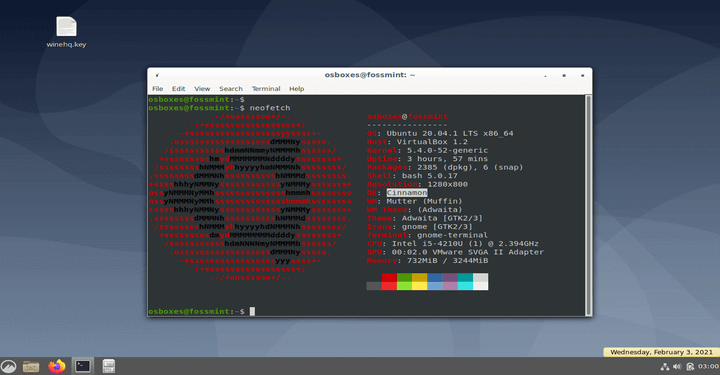The image size is (720, 375).
Task: Click the 'OS: Ubuntu 20.04.1 LTS' line
Action: click(x=440, y=134)
